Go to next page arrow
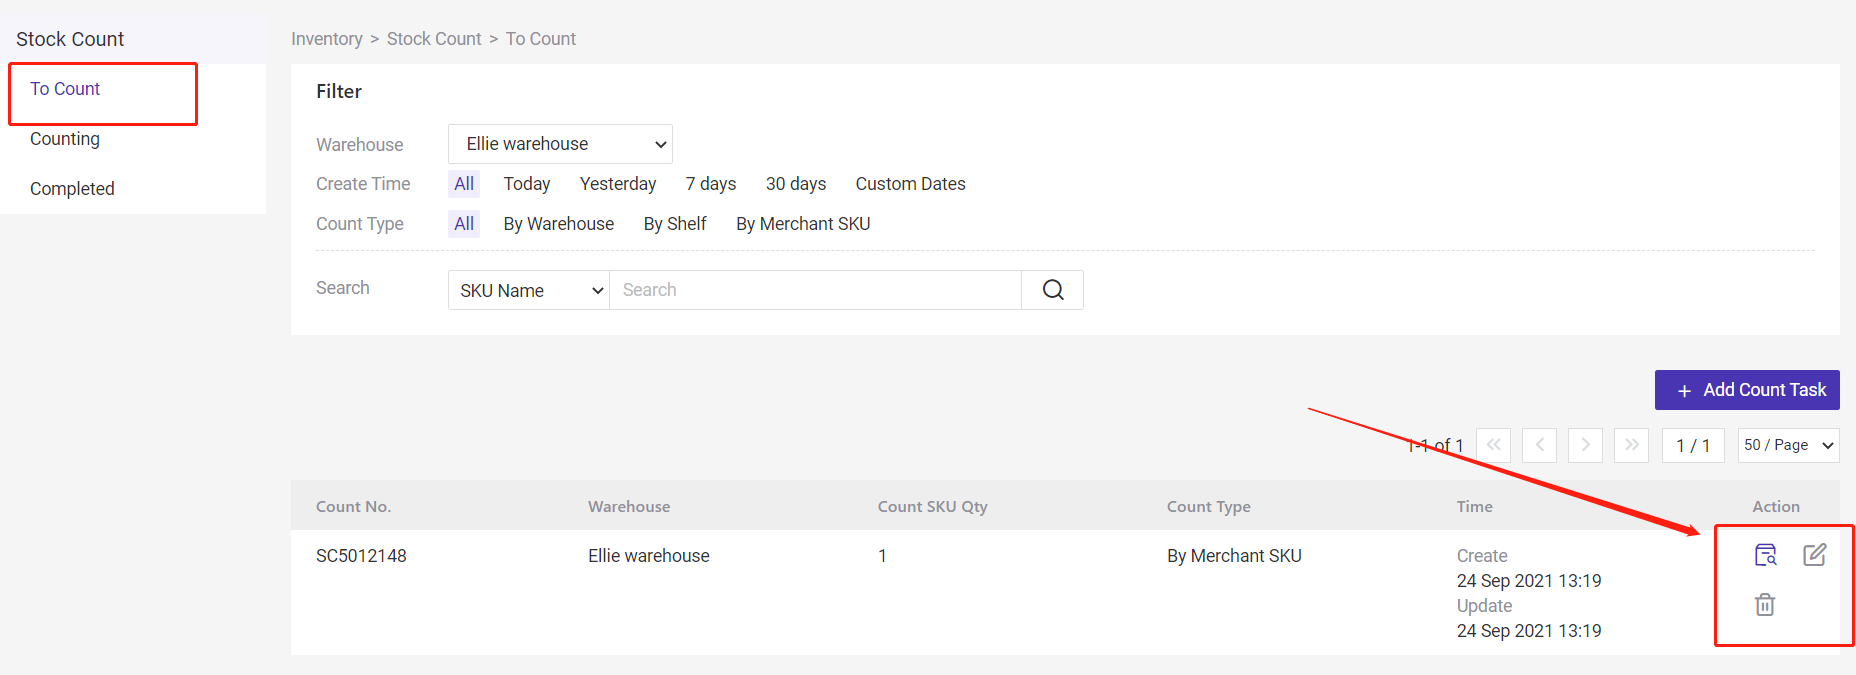 pos(1585,445)
